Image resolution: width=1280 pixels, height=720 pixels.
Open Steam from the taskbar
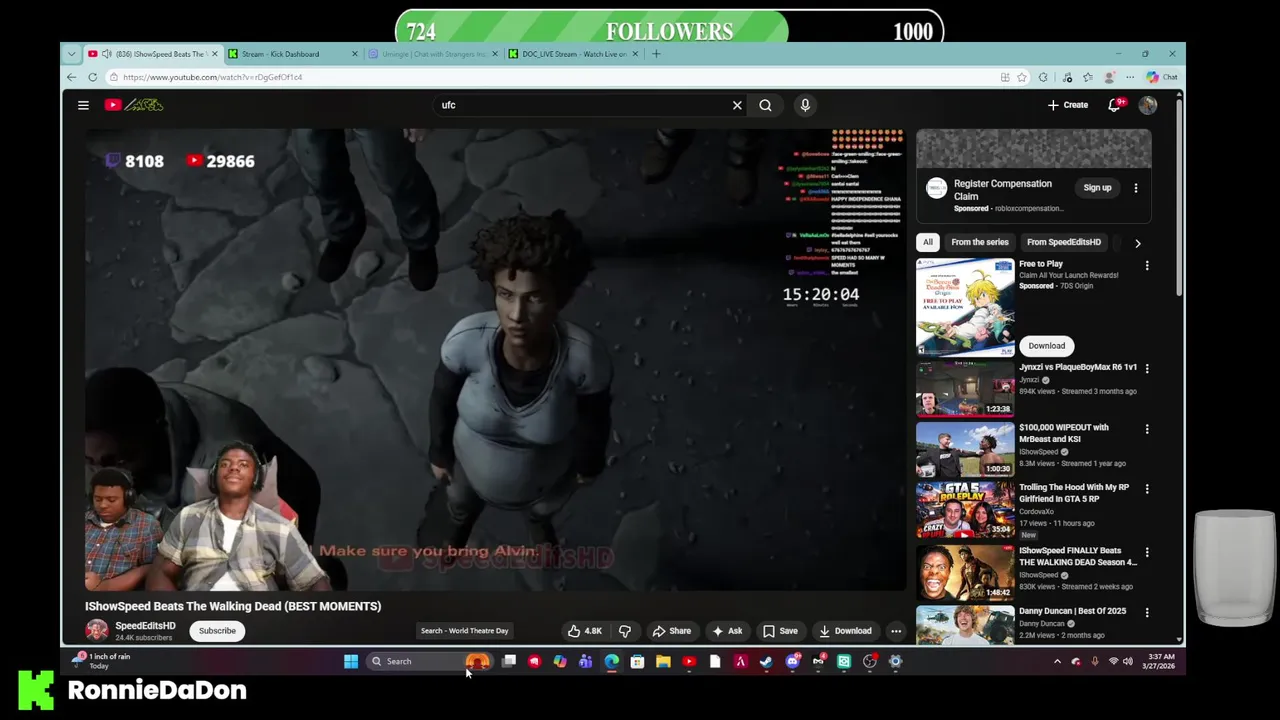[766, 661]
